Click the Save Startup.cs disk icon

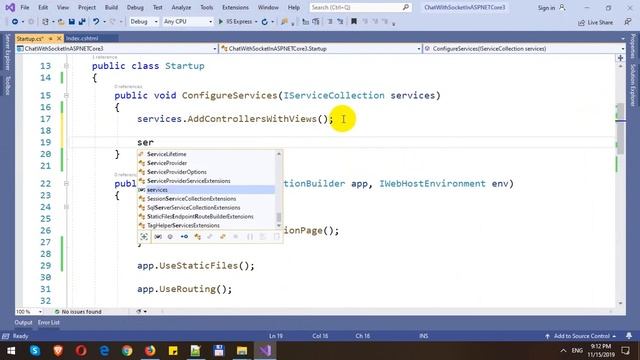coord(71,22)
